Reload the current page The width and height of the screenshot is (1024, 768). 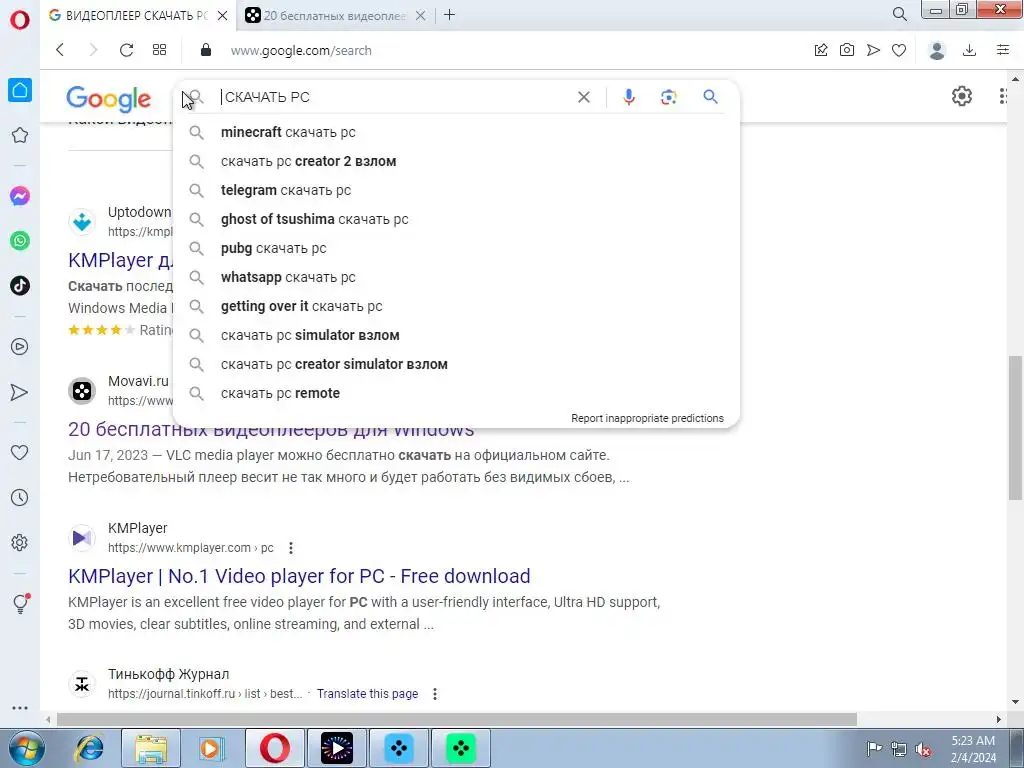(x=126, y=50)
